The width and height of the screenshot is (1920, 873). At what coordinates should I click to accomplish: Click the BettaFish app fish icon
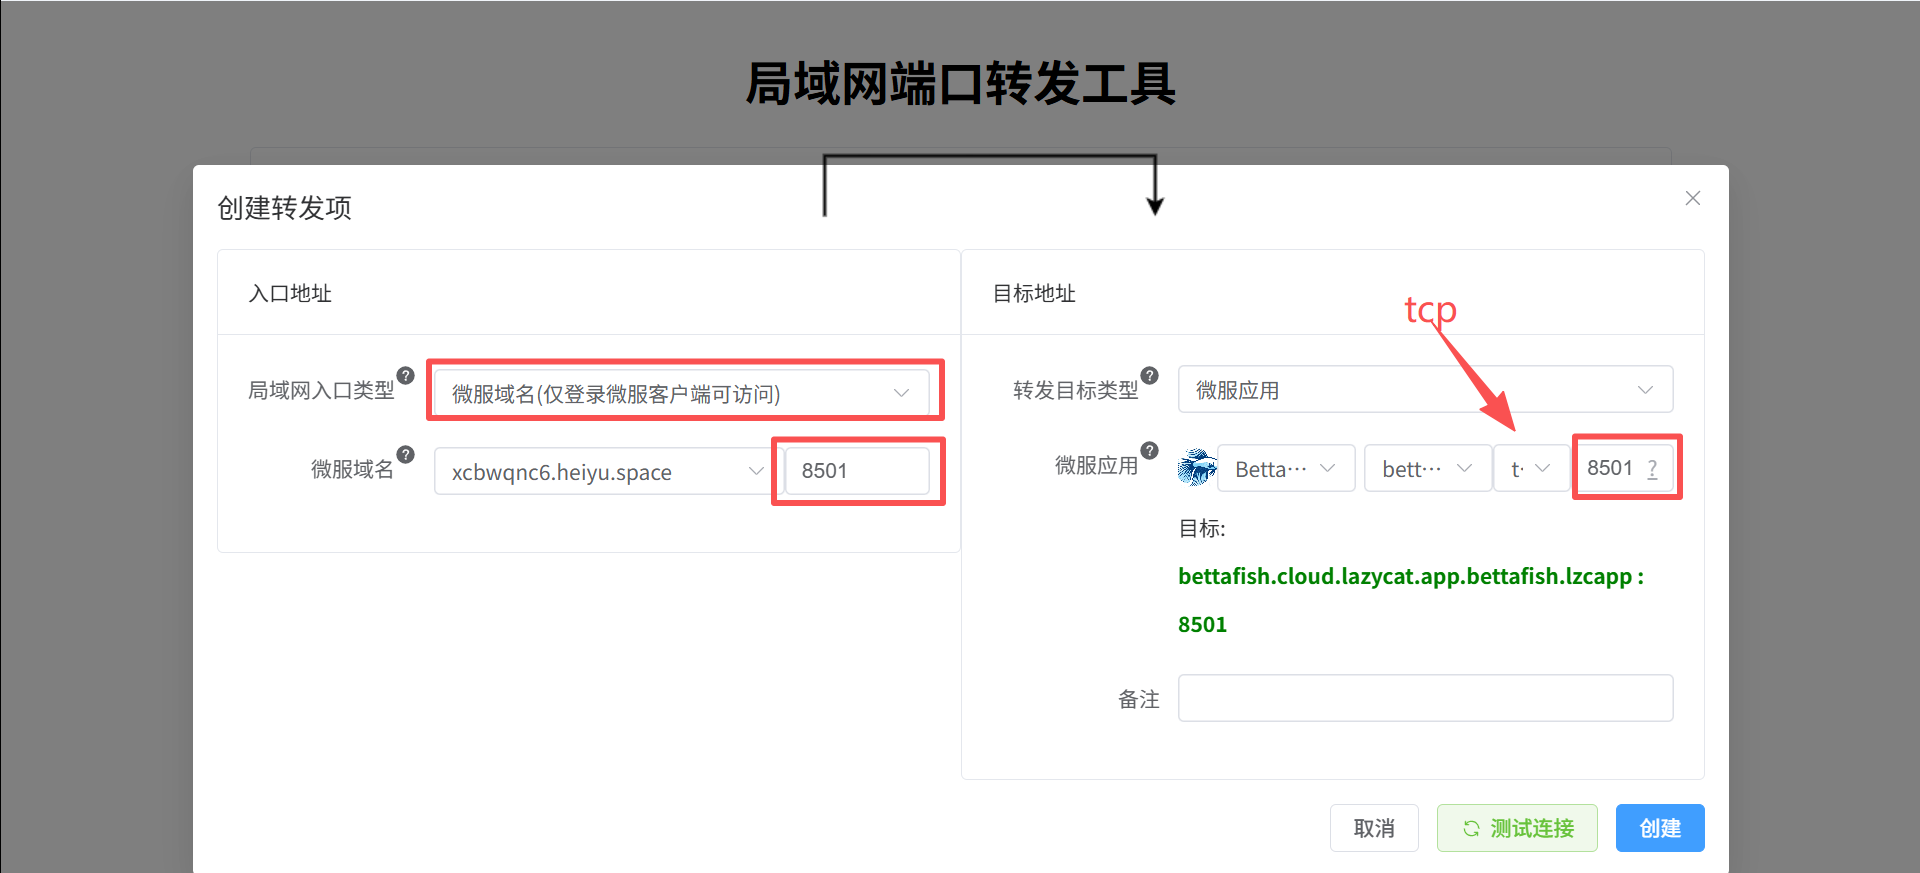1197,467
